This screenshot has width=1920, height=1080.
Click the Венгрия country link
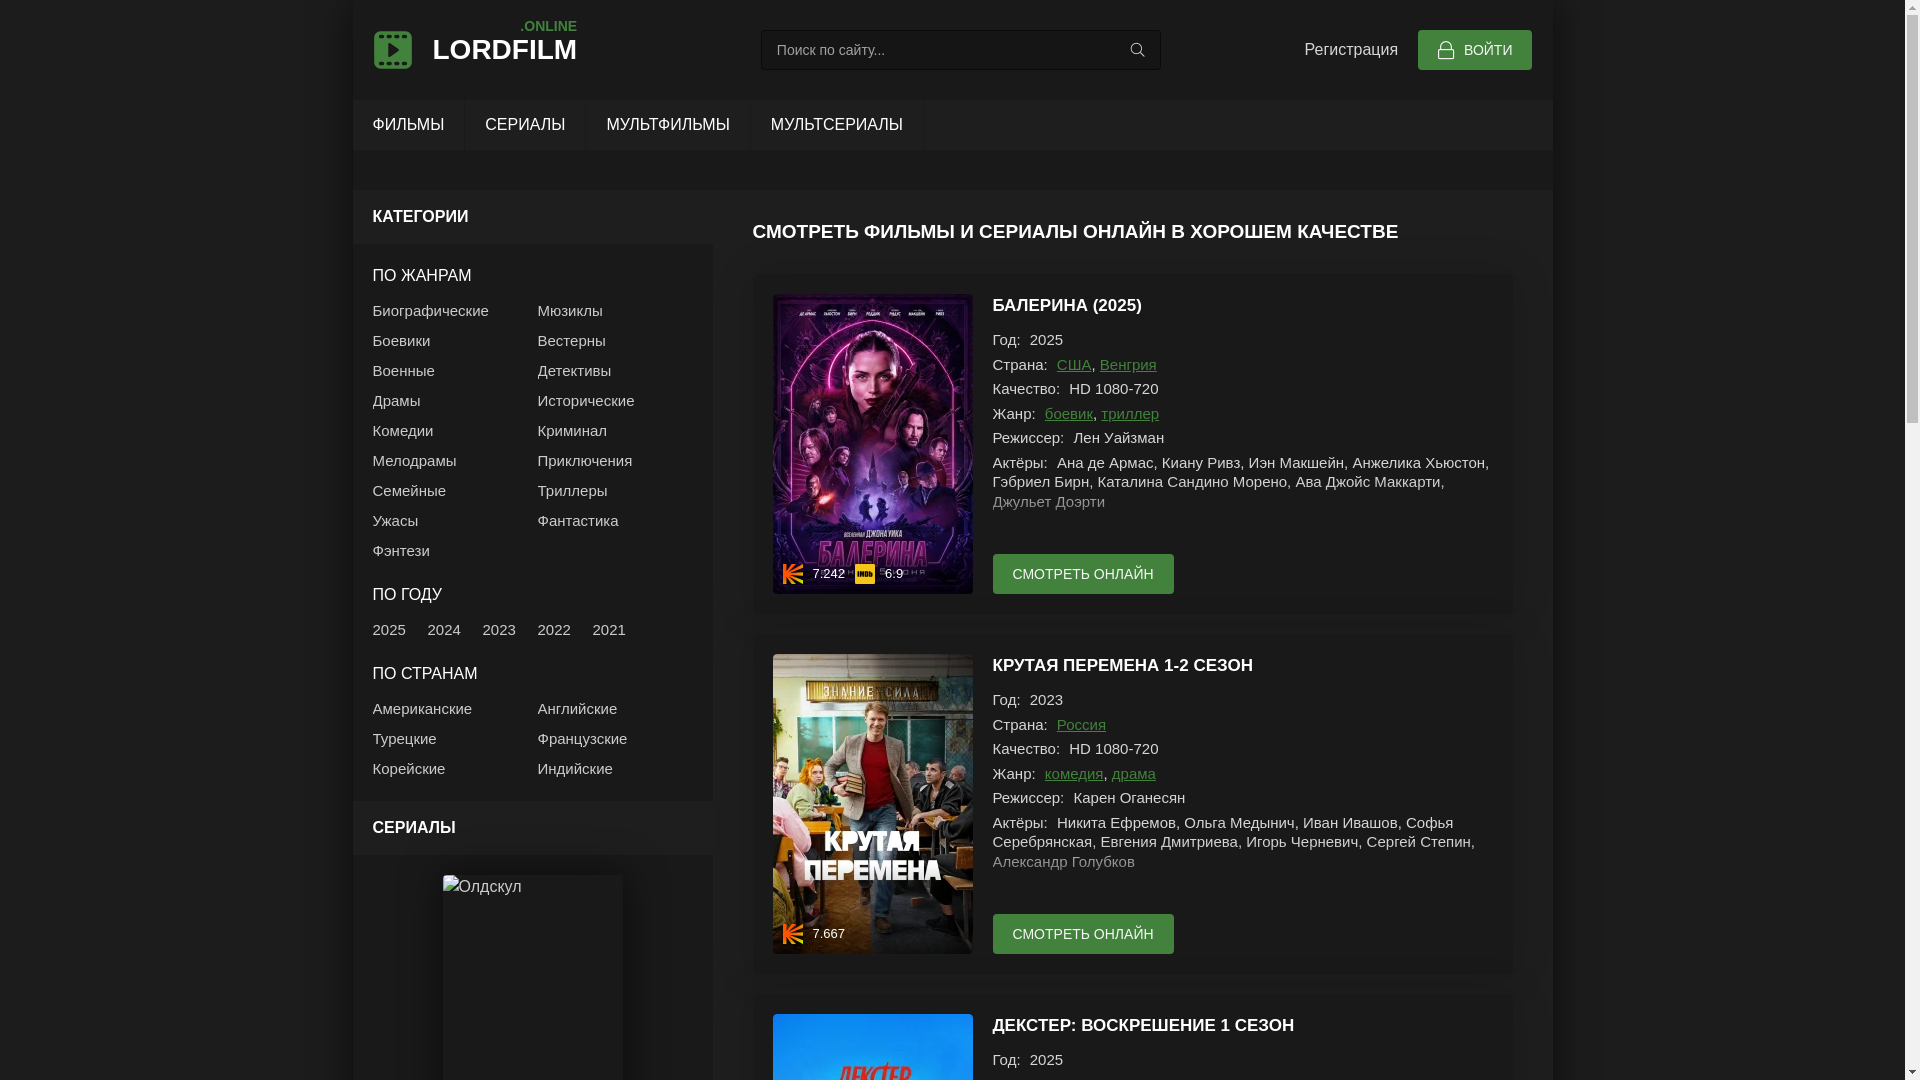(x=1128, y=365)
